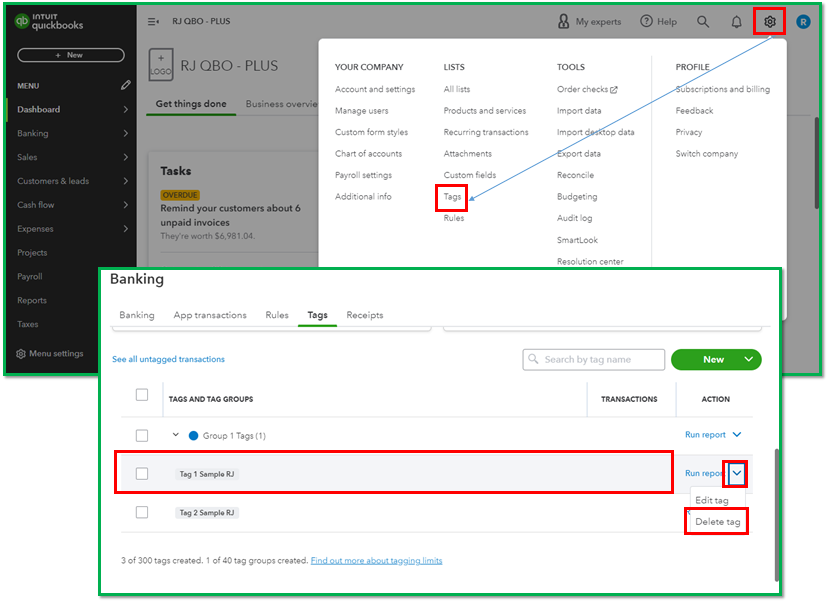Open the Settings gear icon
Viewport: 828px width, 601px height.
tap(769, 21)
